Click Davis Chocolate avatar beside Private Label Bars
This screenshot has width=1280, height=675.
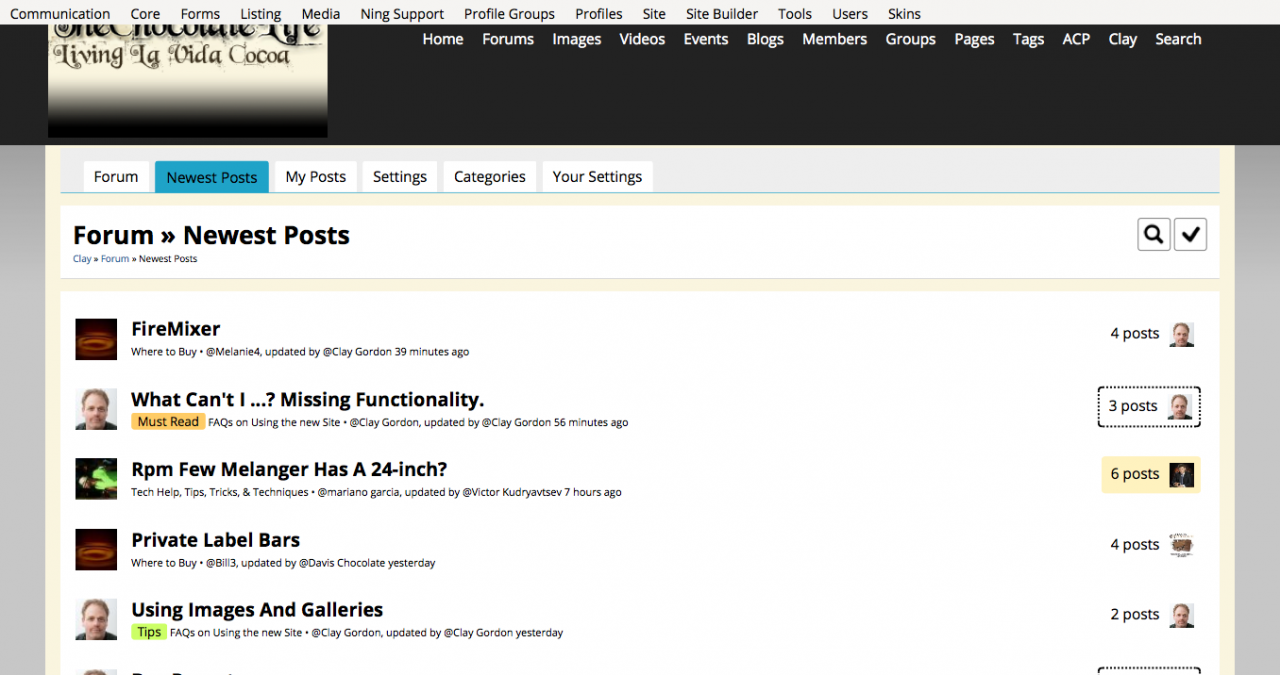(x=1182, y=545)
